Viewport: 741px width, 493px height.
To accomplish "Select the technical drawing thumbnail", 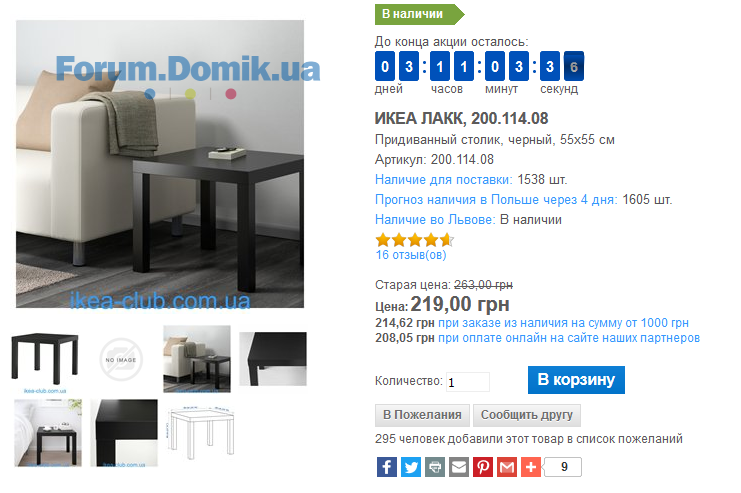I will click(x=201, y=432).
